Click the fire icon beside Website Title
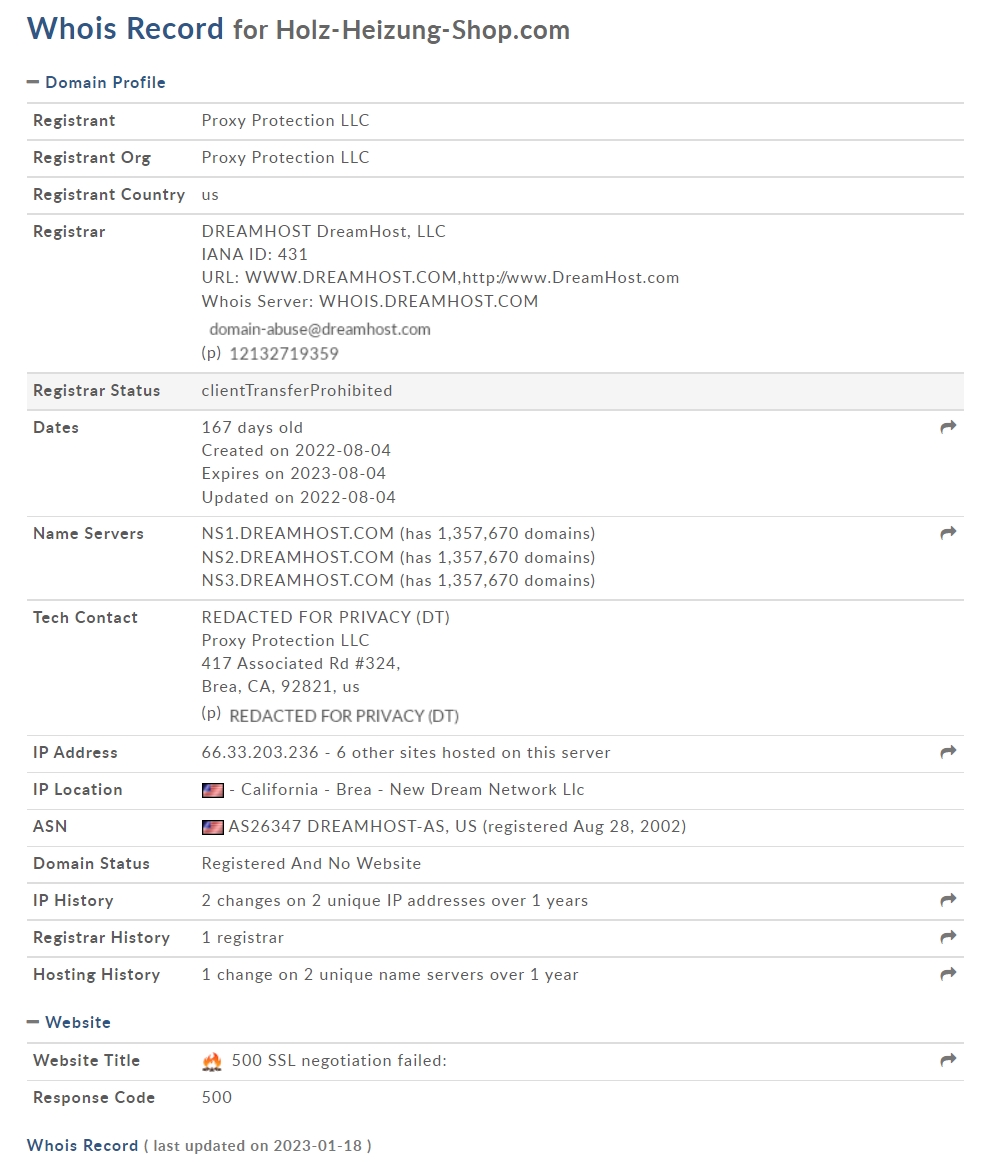988x1163 pixels. pyautogui.click(x=212, y=1062)
